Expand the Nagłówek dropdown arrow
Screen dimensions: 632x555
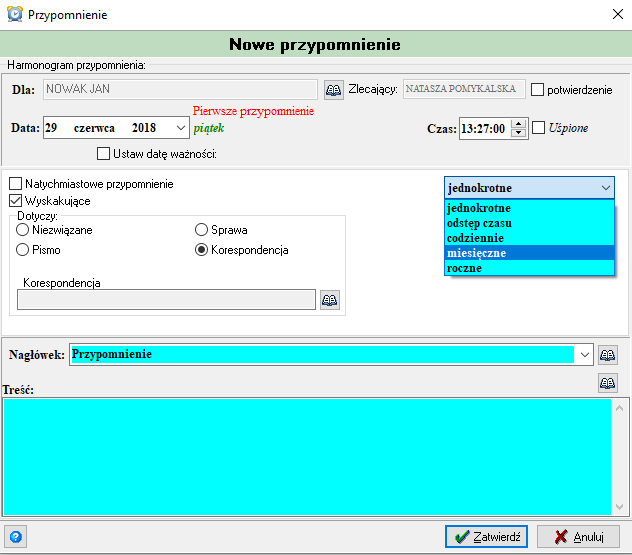[584, 355]
